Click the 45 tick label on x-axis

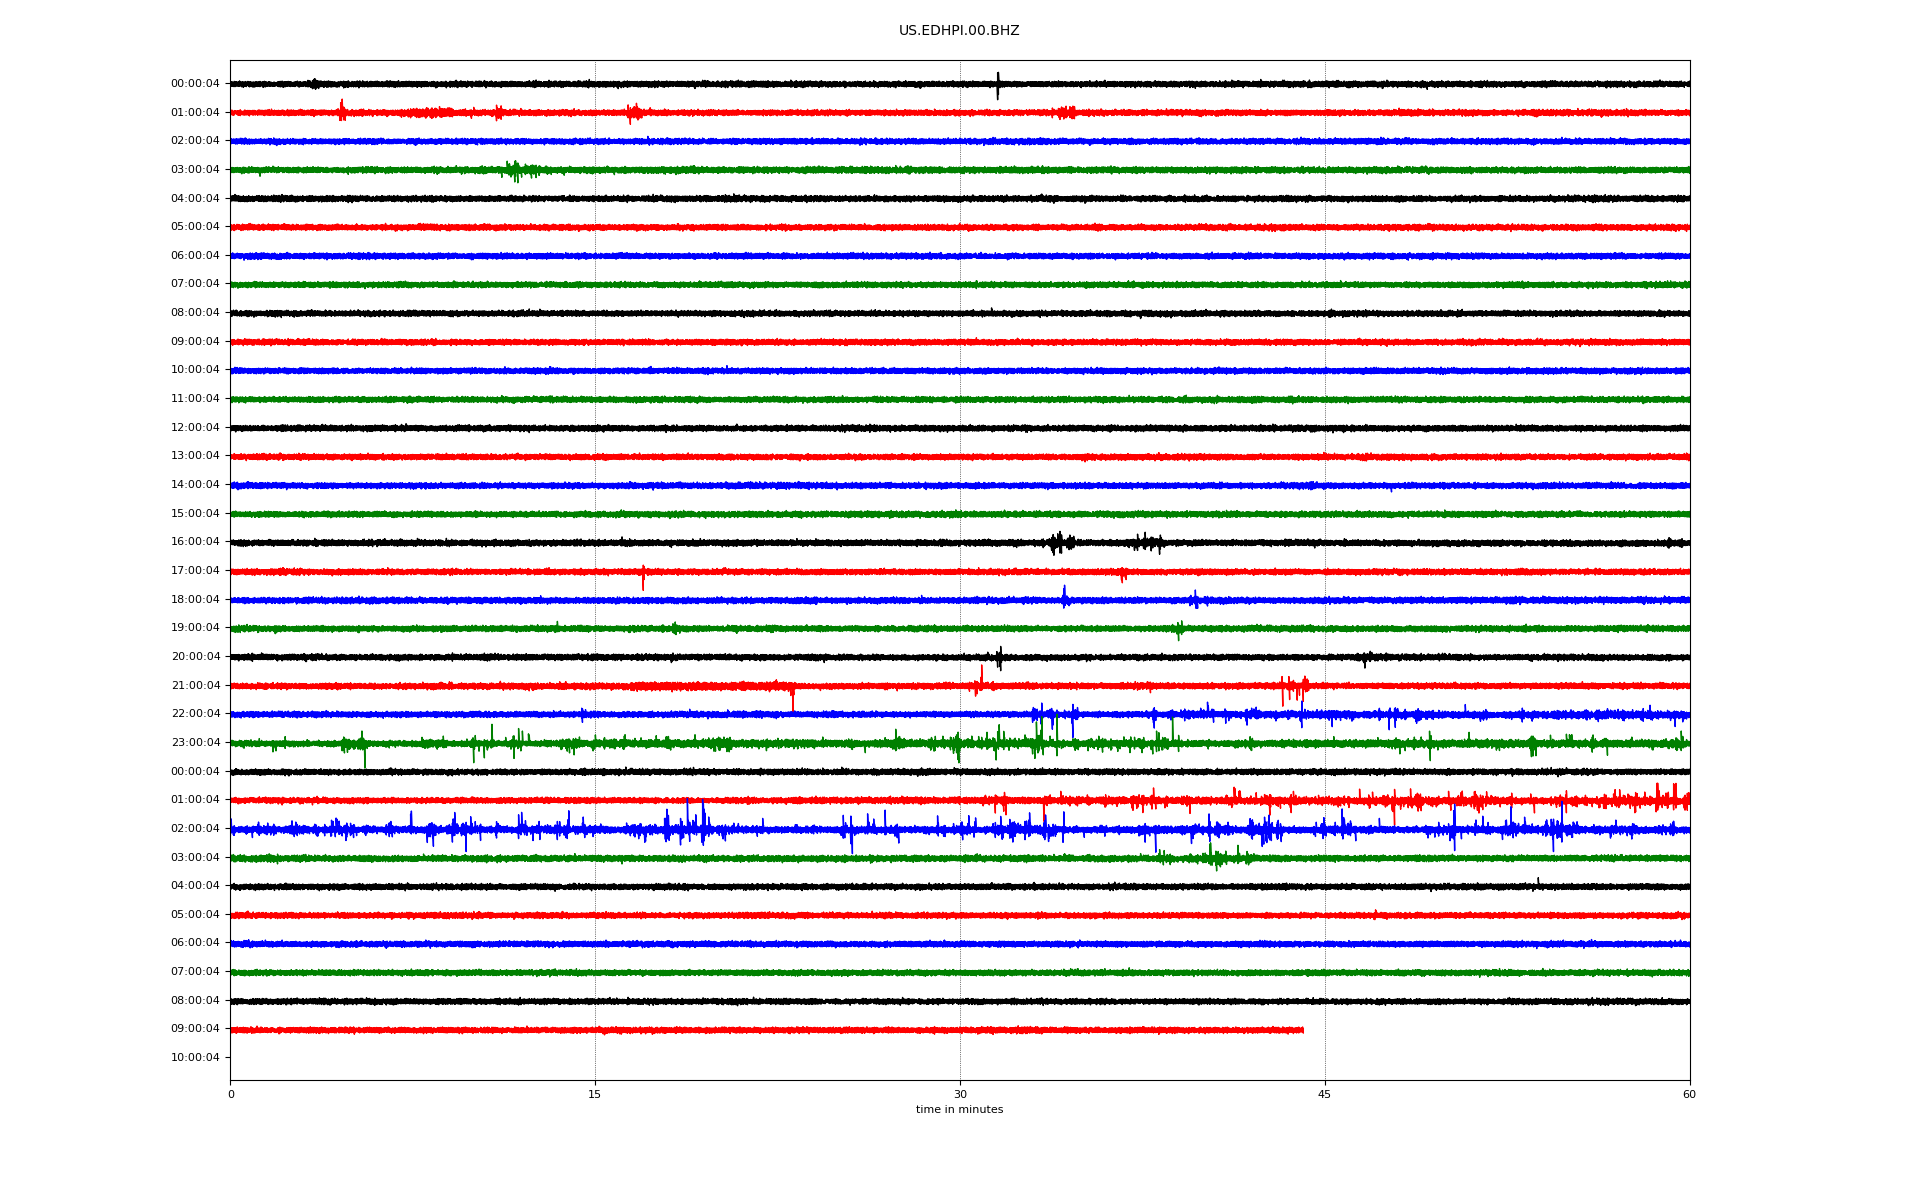pyautogui.click(x=1325, y=1094)
